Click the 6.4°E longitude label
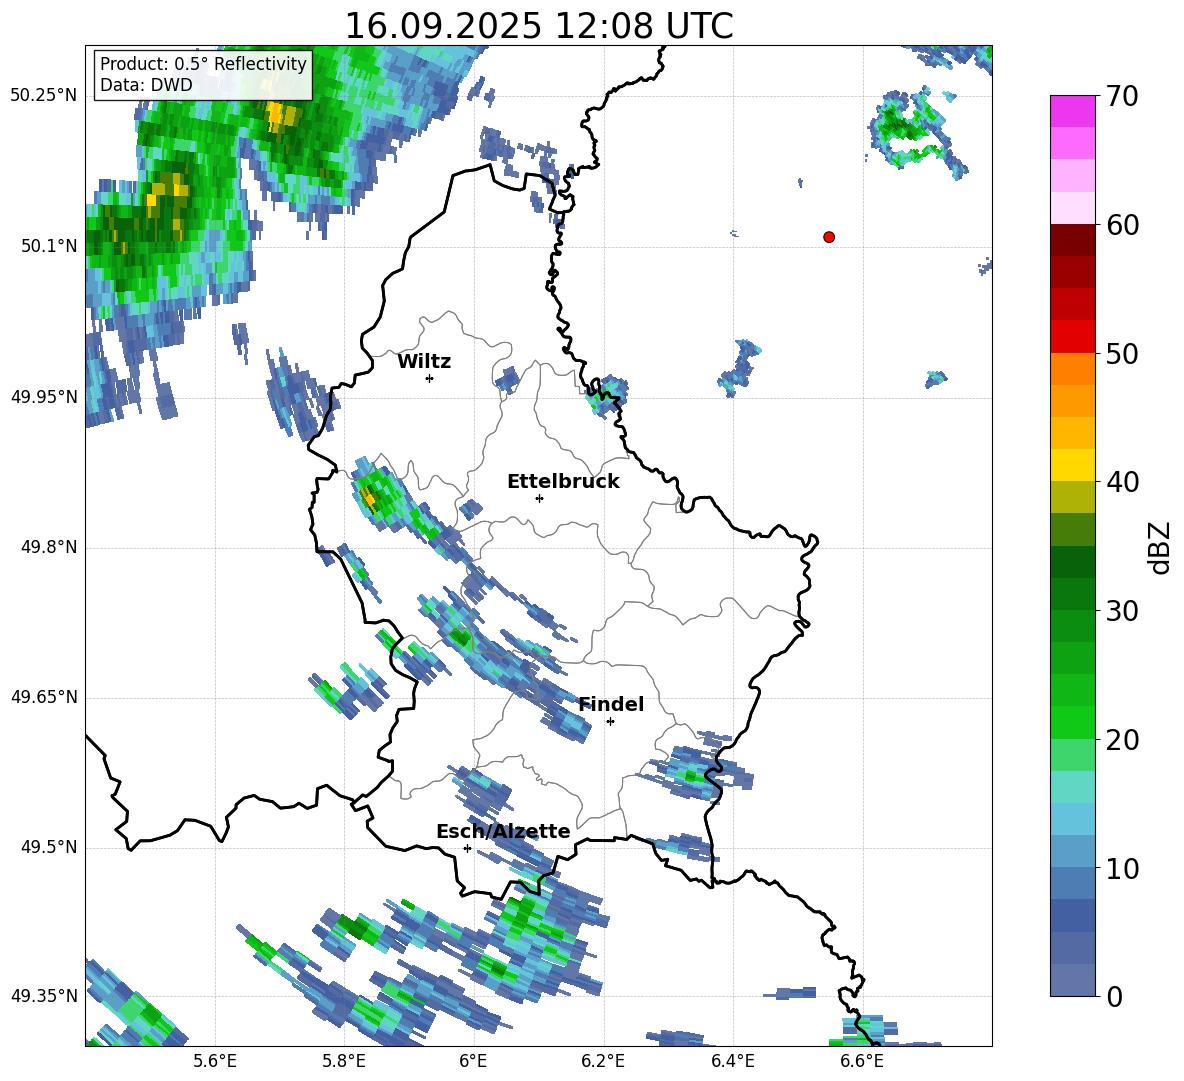Image resolution: width=1184 pixels, height=1081 pixels. (732, 1061)
